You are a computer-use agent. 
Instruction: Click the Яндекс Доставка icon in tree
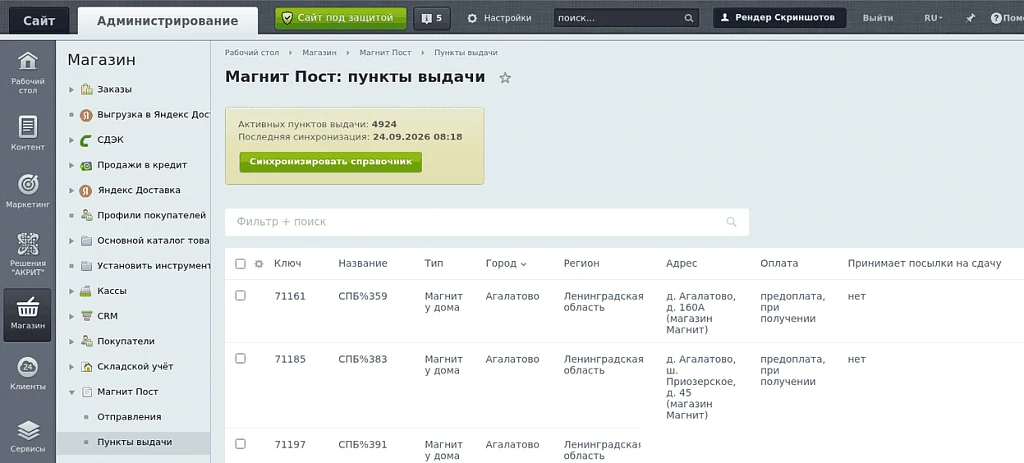(x=86, y=191)
